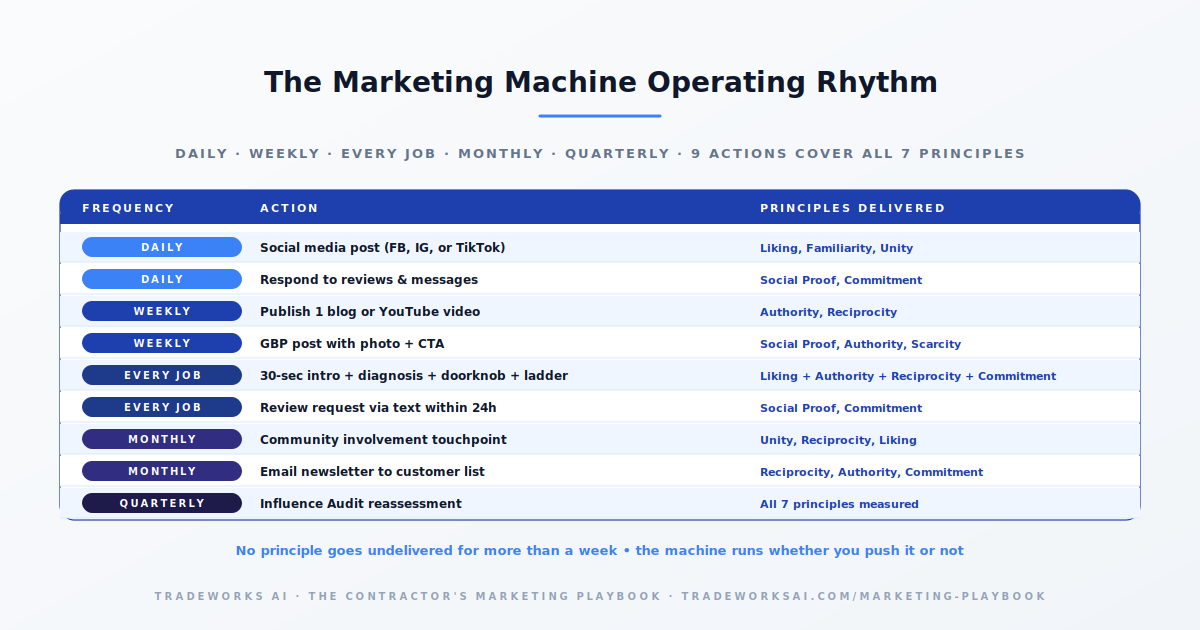Click 'Social media post (FB, IG, or TikTok)'
1200x630 pixels.
[383, 248]
